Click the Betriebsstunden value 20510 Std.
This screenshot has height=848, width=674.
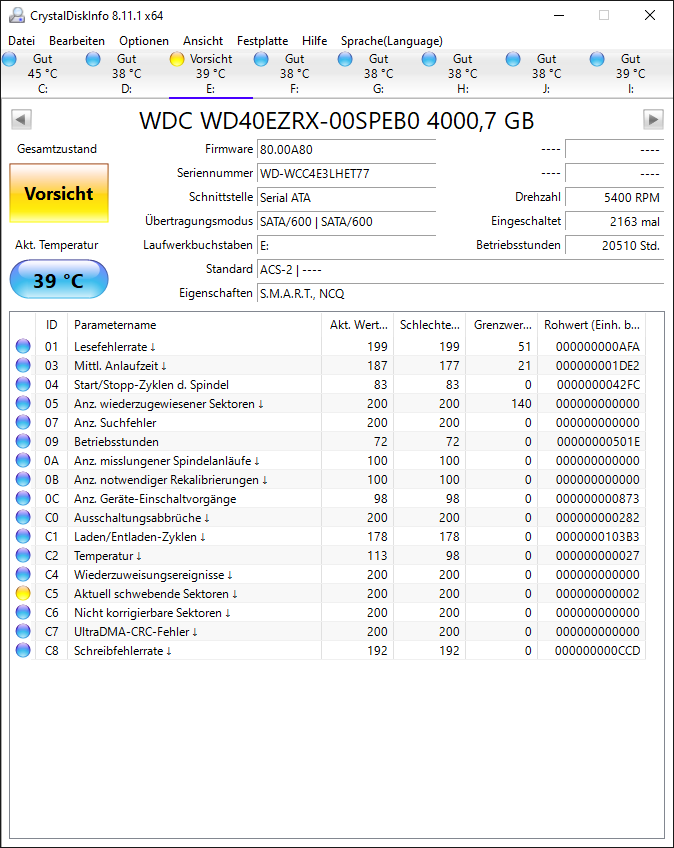coord(614,246)
